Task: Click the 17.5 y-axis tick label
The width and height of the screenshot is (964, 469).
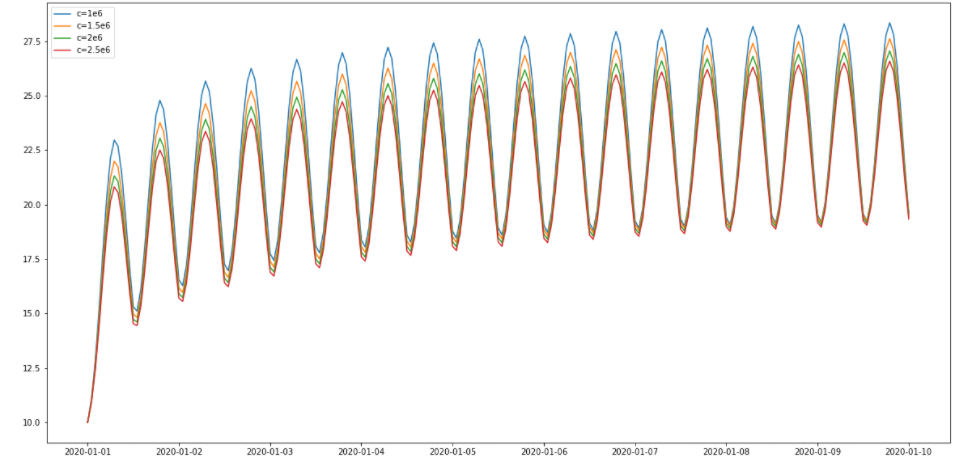Action: (x=33, y=259)
